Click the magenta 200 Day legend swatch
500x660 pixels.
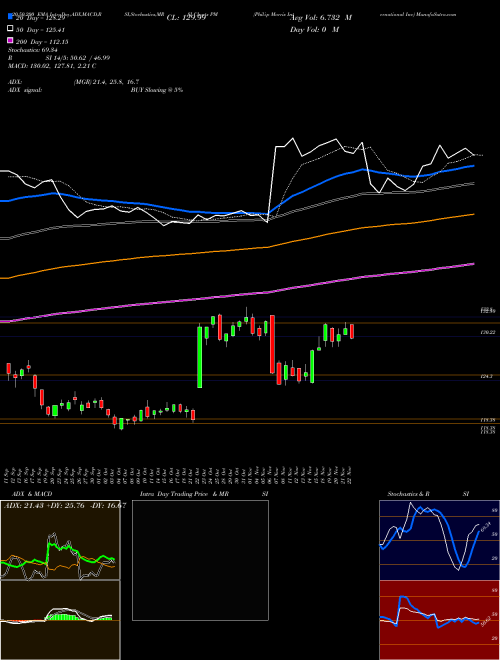[x=10, y=40]
